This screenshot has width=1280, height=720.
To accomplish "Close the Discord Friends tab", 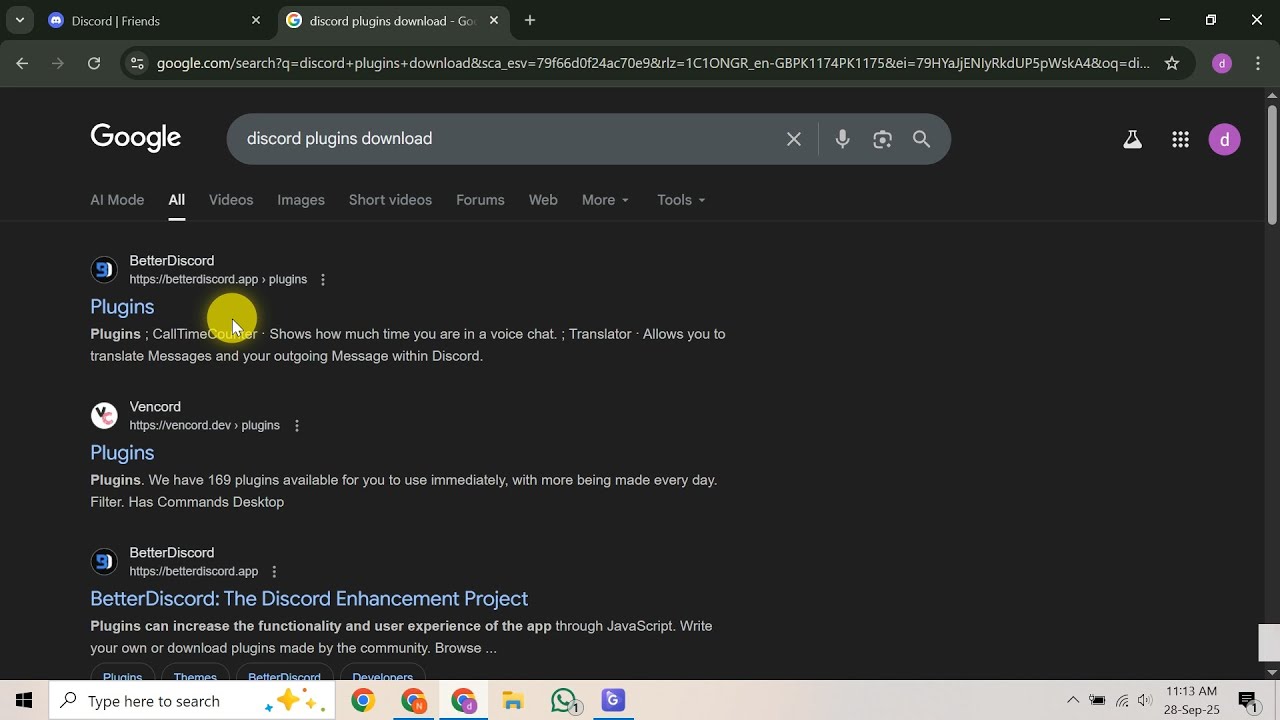I will tap(256, 20).
